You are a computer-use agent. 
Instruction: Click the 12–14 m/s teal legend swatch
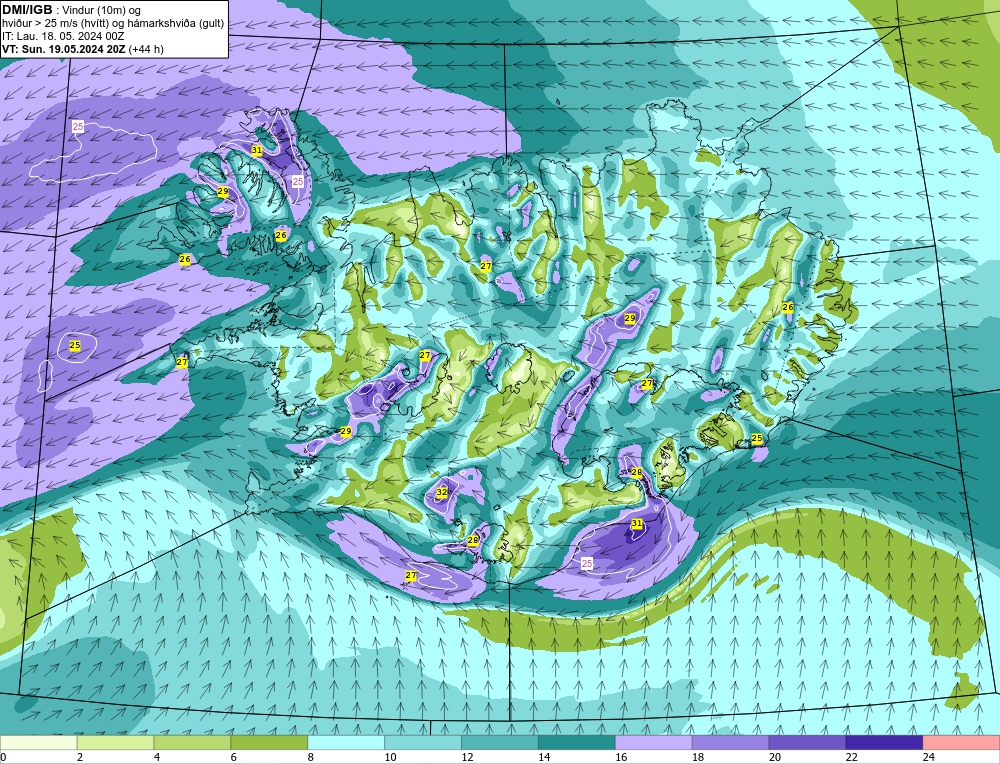500,743
